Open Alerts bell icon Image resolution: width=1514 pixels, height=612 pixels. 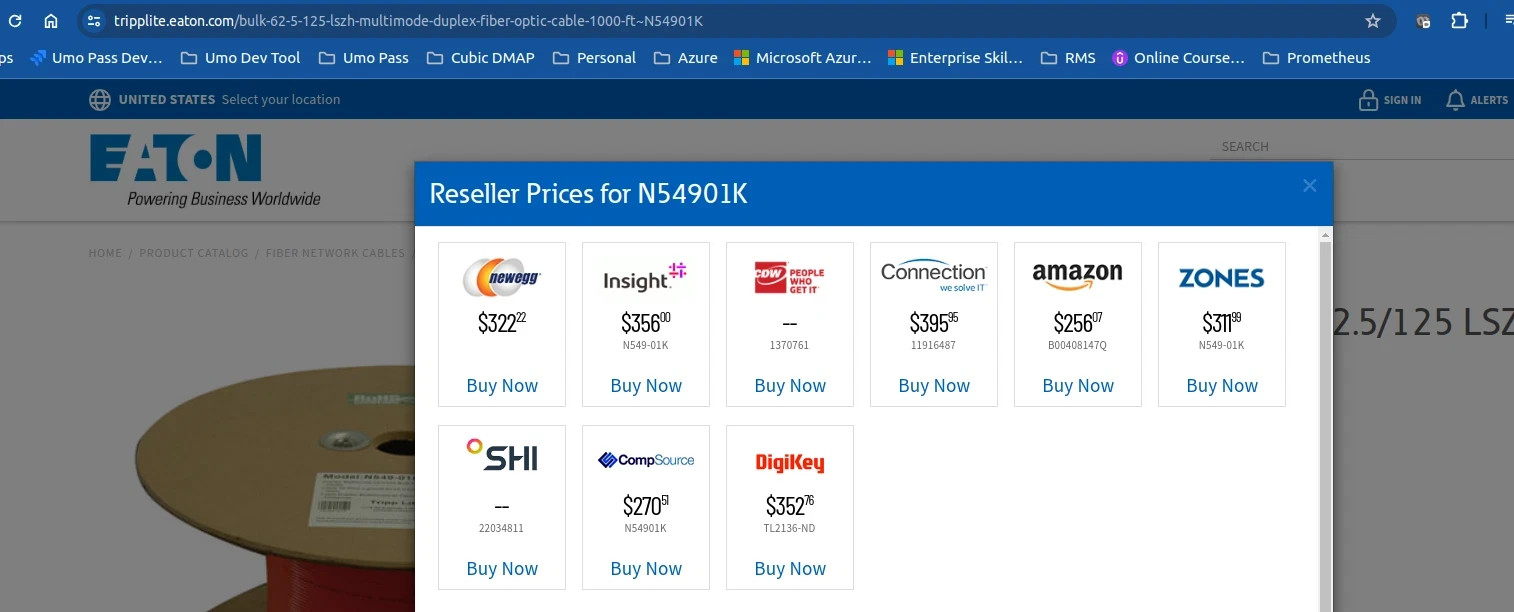point(1456,99)
